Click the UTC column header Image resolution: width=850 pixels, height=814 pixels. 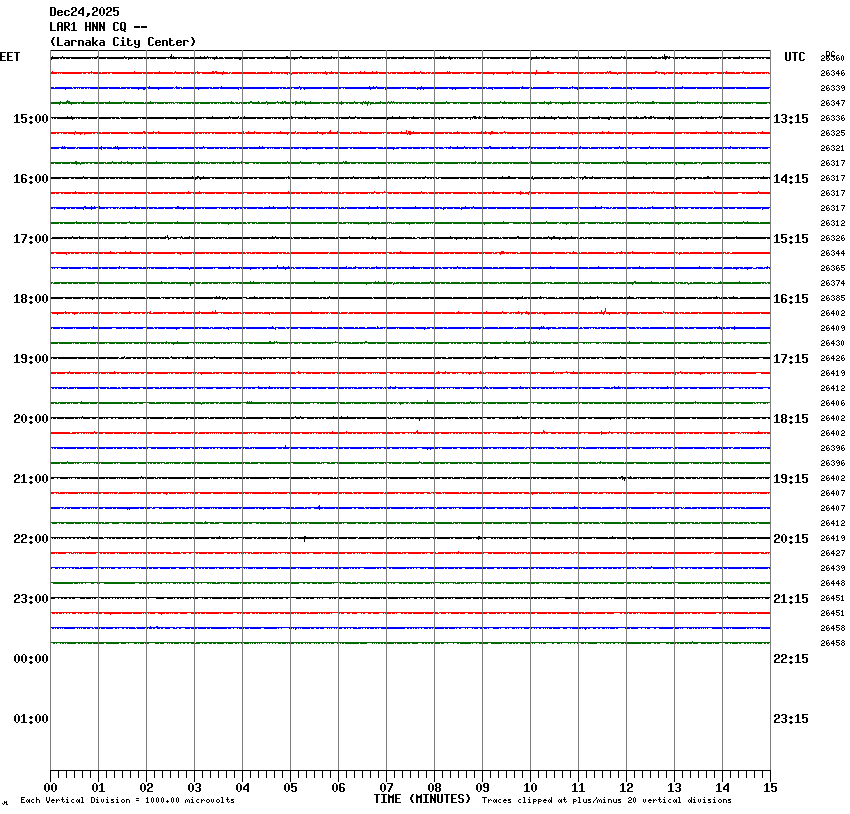point(794,57)
